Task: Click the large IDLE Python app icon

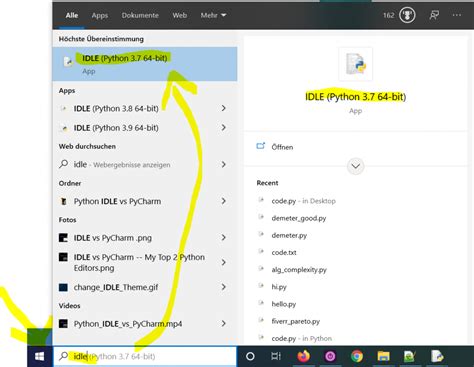Action: (x=355, y=64)
